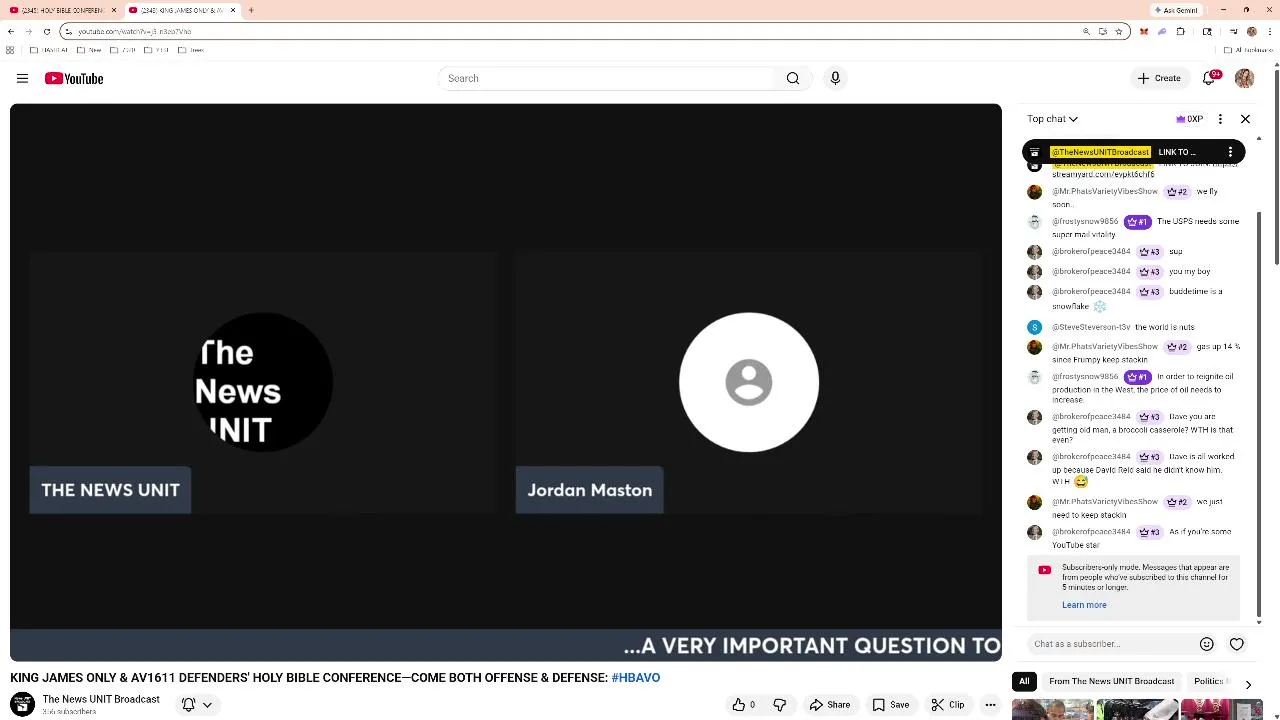
Task: Open the browser apps grid shortcut
Action: tap(10, 49)
